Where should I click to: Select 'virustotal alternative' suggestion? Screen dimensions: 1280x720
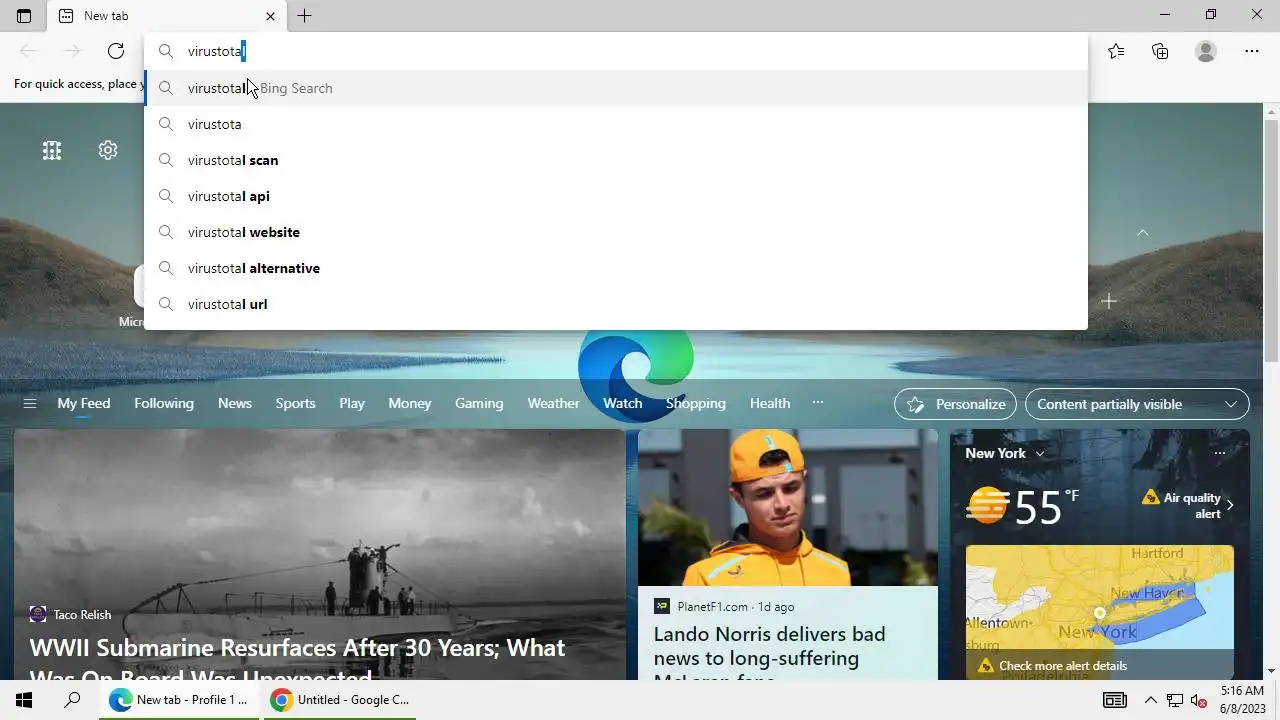[615, 268]
